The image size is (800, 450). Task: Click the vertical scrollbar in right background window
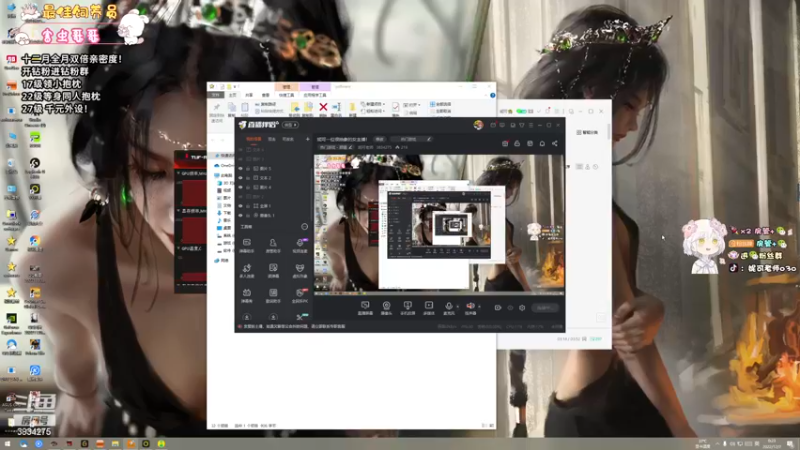point(609,132)
